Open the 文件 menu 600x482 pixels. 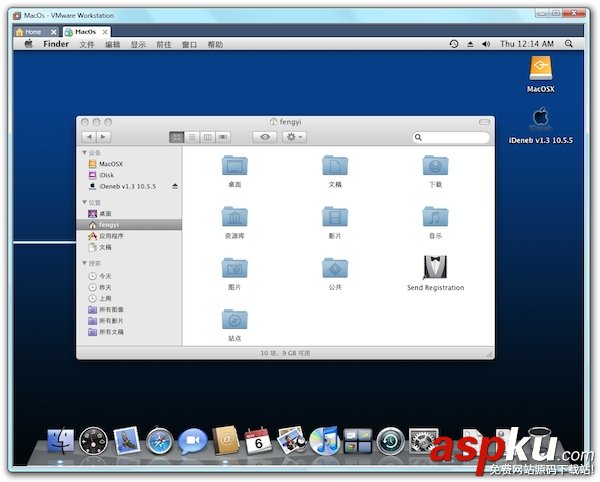pos(87,44)
